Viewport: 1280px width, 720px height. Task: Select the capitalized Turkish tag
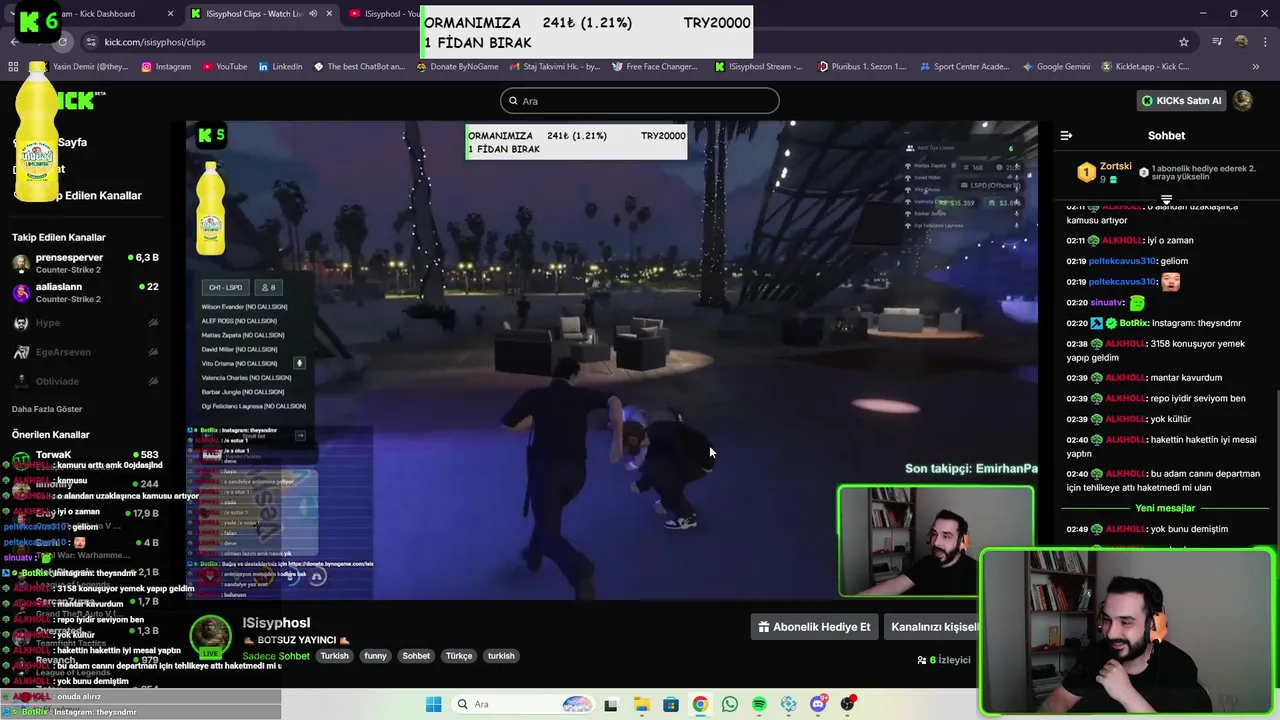334,656
